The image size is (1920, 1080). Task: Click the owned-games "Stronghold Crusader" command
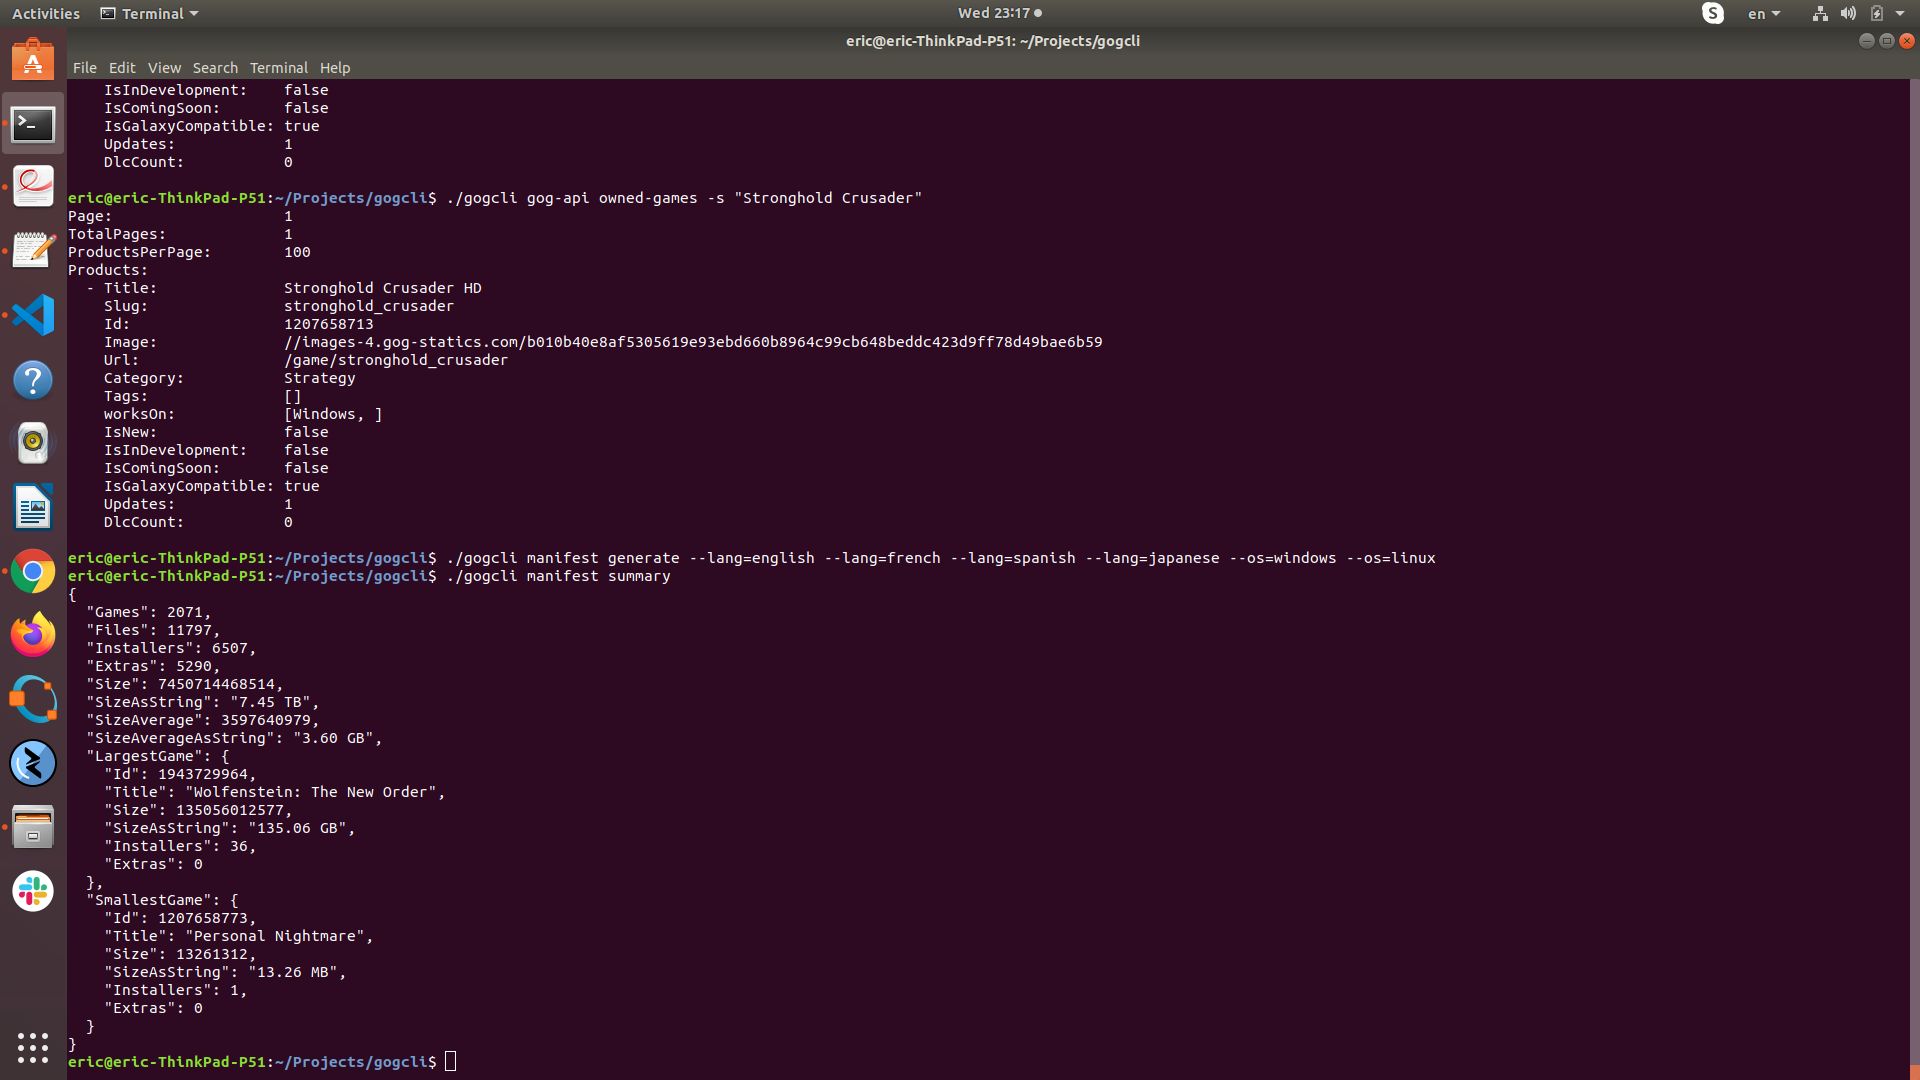click(x=684, y=198)
